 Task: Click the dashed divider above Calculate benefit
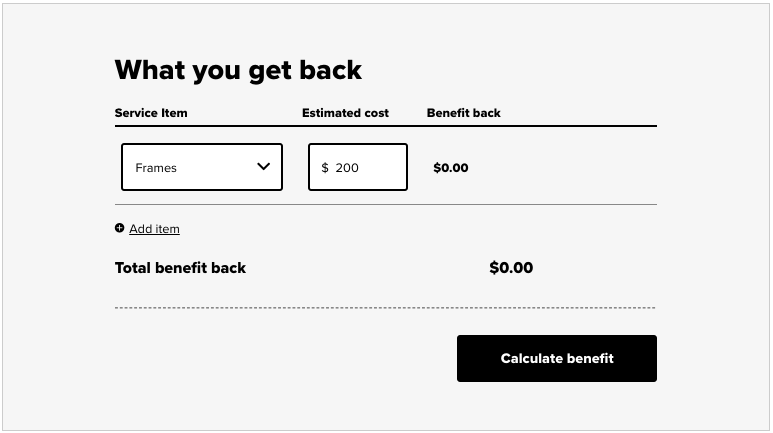point(386,308)
